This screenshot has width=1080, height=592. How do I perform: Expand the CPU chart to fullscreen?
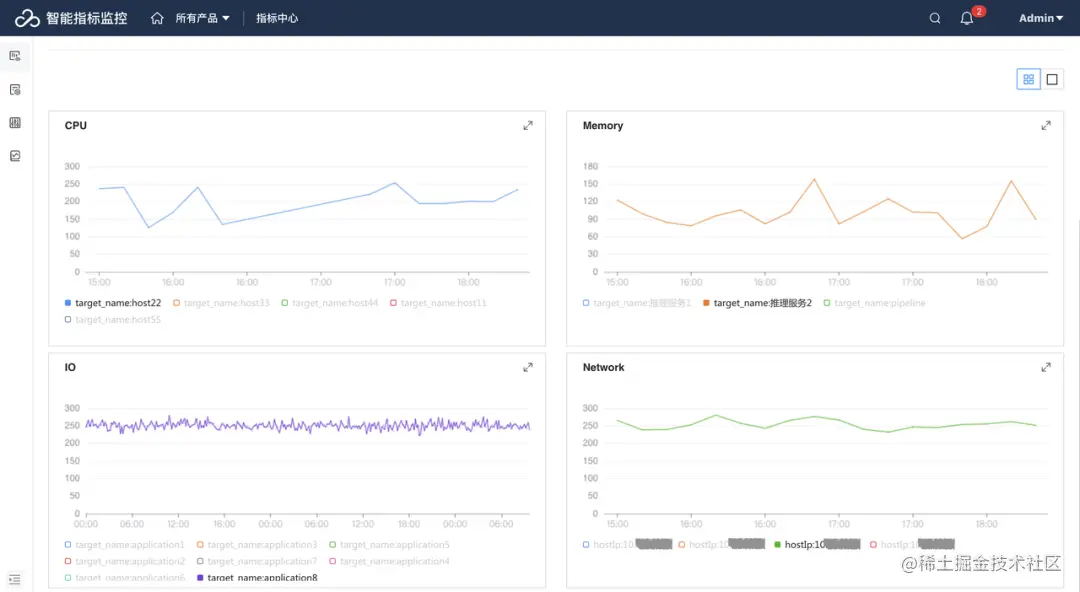pos(528,125)
